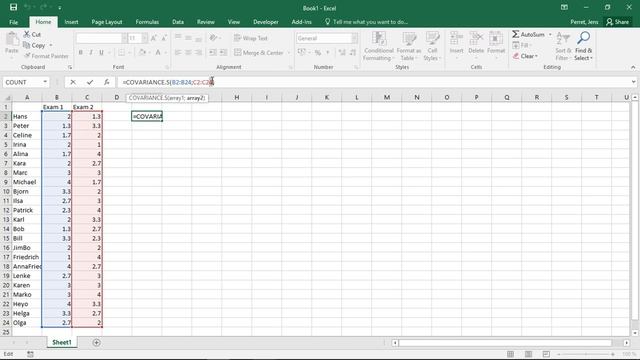Select the Normal view icon in status bar
Screen dimensions: 640x360
pyautogui.click(x=510, y=354)
